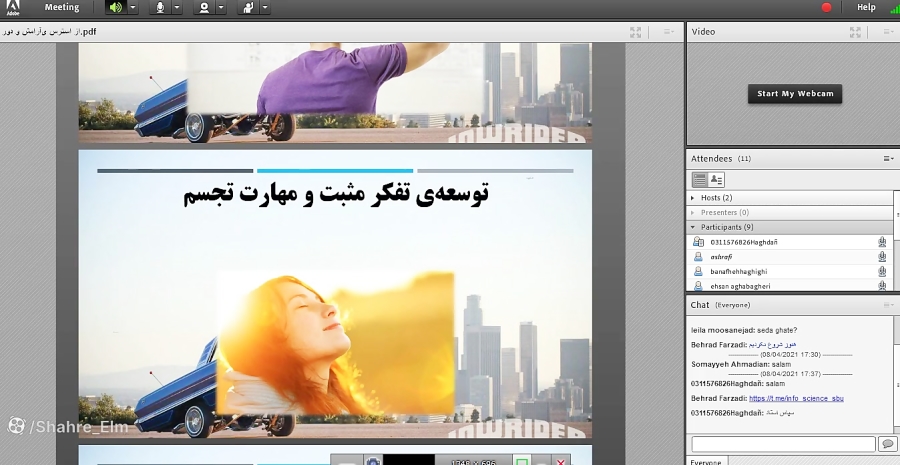Click the Attendees (11) pod title
Screen dimensions: 900x465
[721, 159]
